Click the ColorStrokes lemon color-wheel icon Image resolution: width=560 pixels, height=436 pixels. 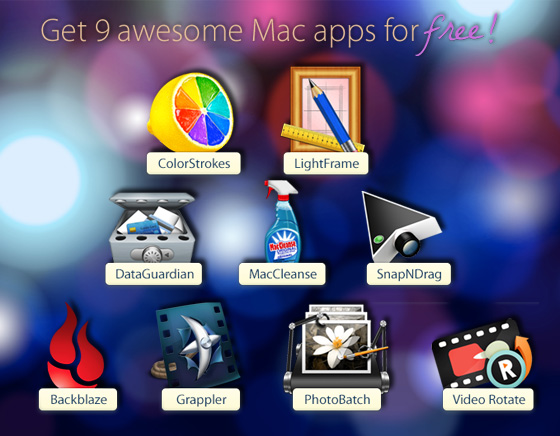(x=191, y=112)
